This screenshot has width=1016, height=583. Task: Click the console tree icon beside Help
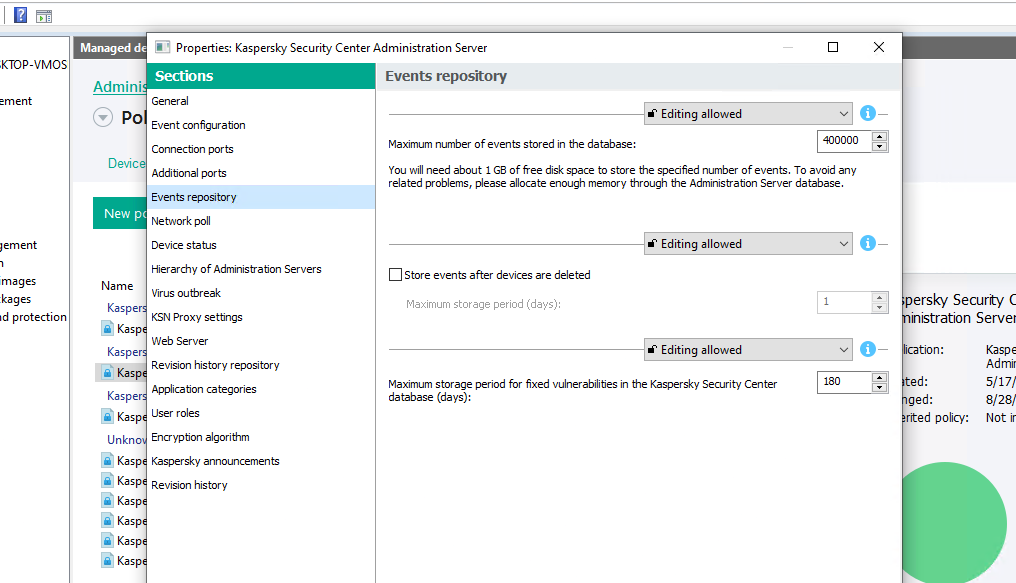[x=43, y=16]
